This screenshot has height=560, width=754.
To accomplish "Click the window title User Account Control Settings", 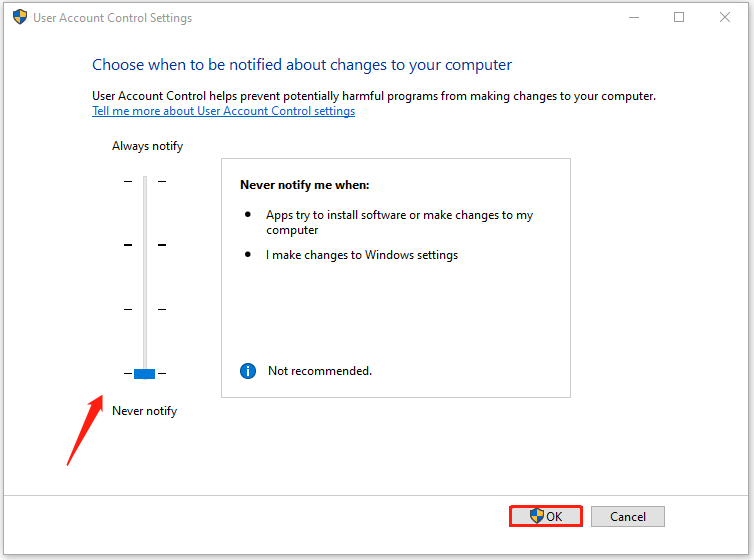I will tap(113, 18).
